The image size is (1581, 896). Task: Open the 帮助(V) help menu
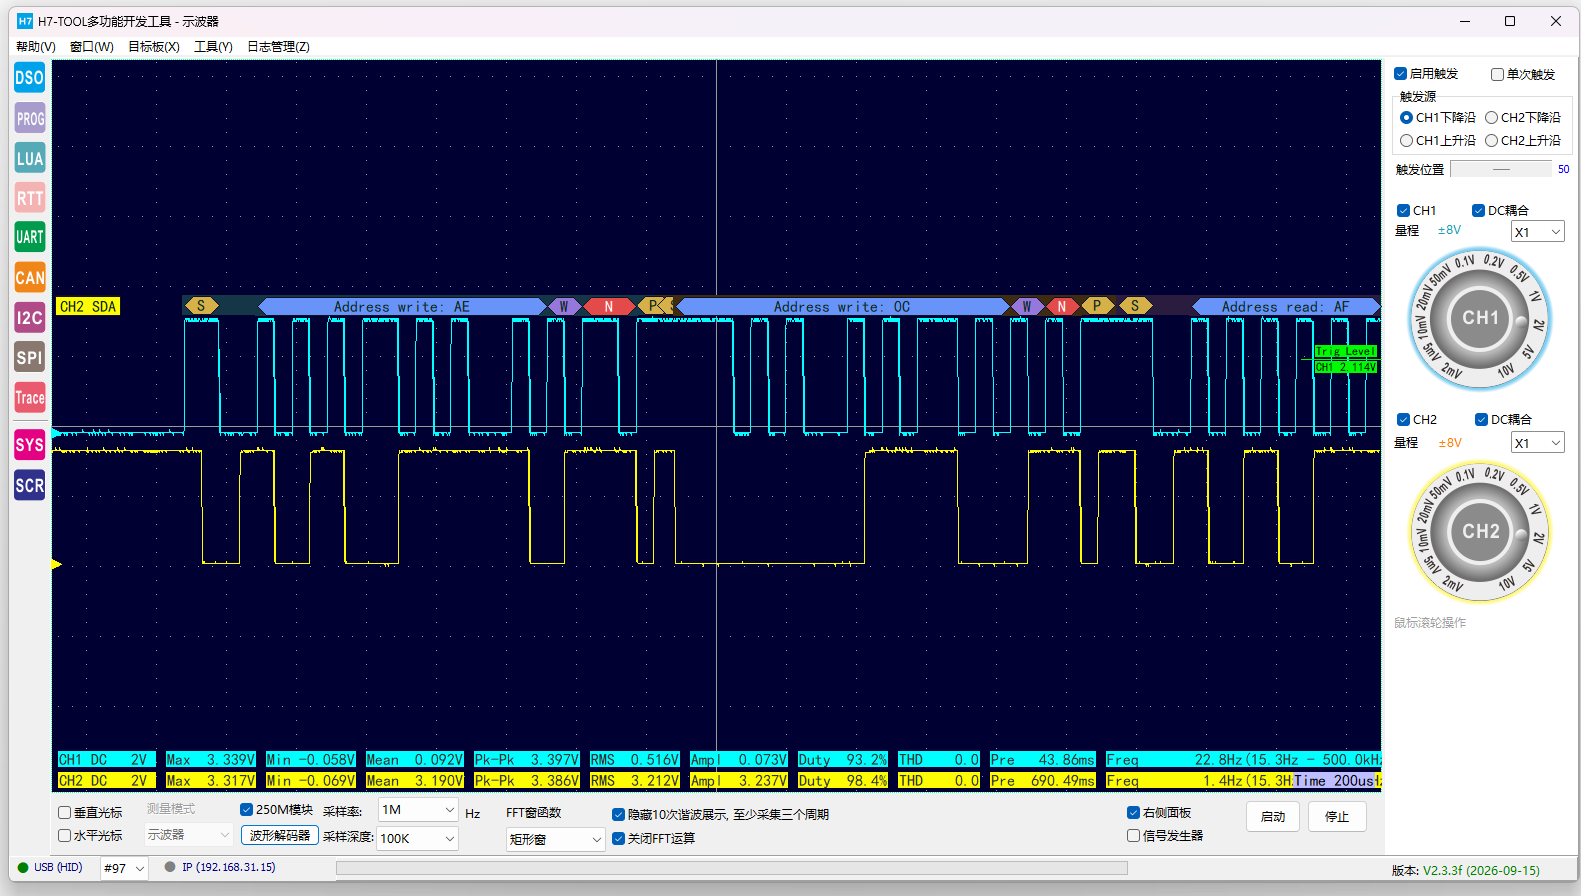pyautogui.click(x=36, y=47)
